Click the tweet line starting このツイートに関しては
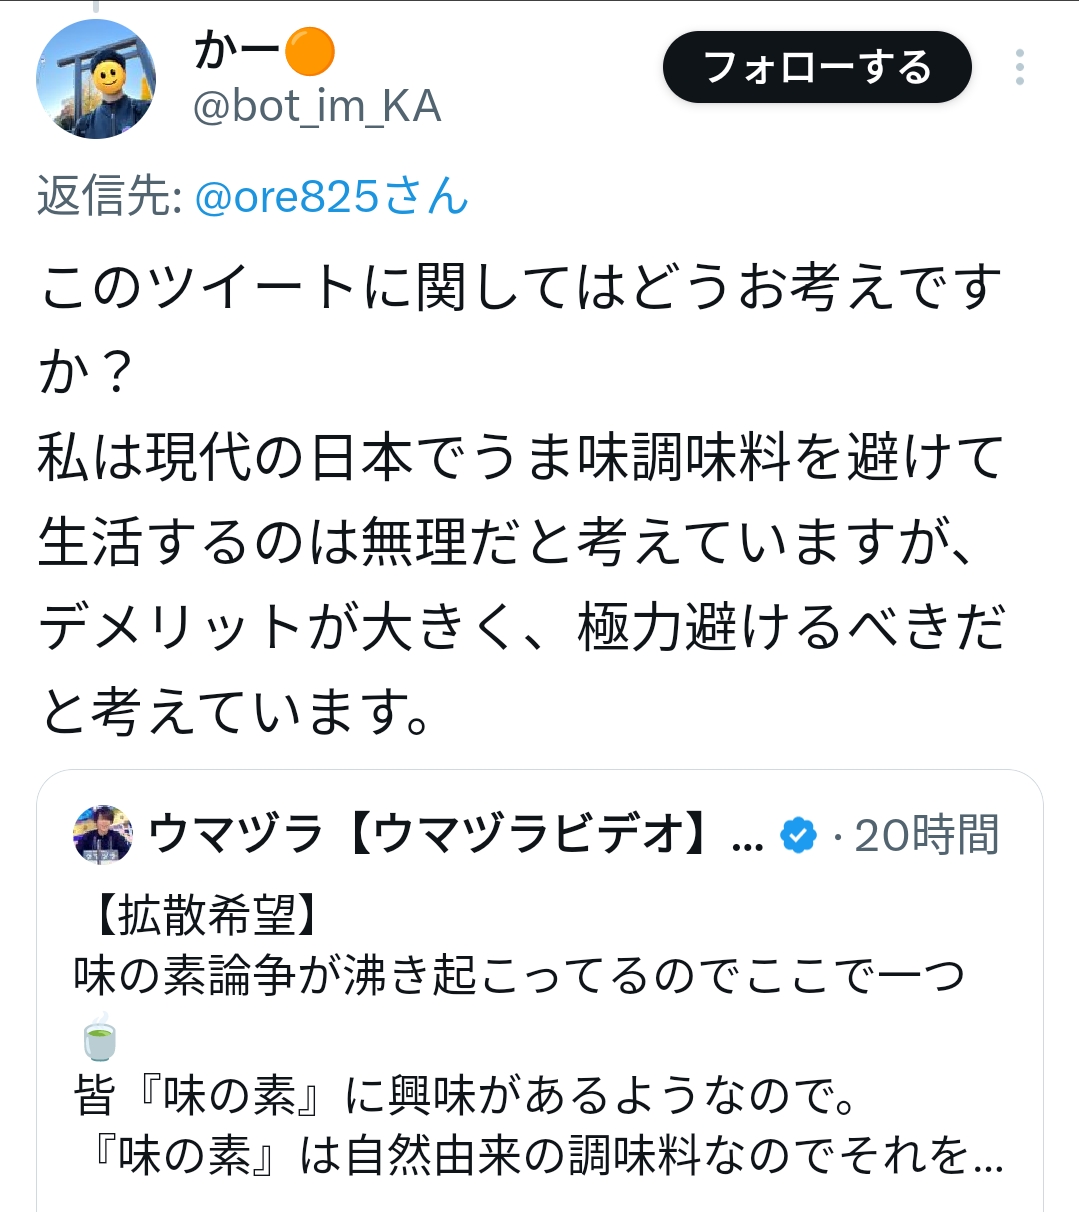This screenshot has height=1212, width=1079. [520, 288]
